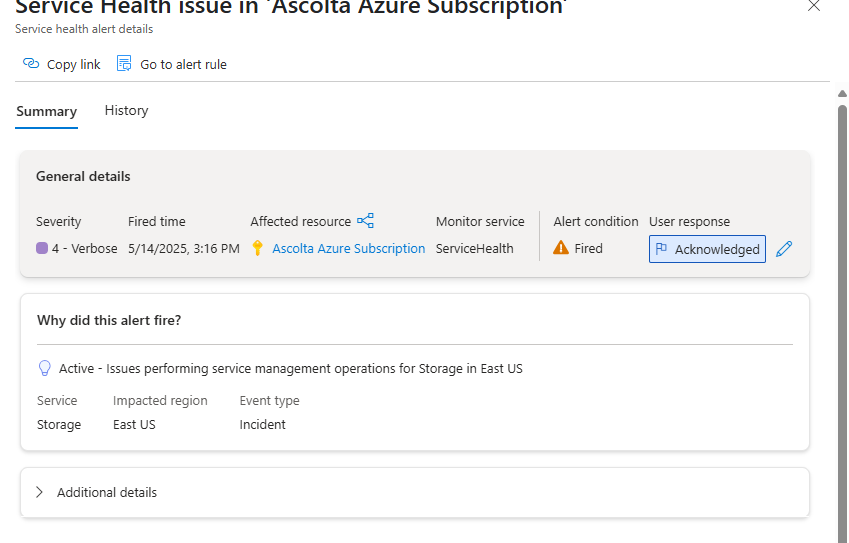Click the scrollbar up arrow
Screen dimensions: 849x543
(x=843, y=94)
